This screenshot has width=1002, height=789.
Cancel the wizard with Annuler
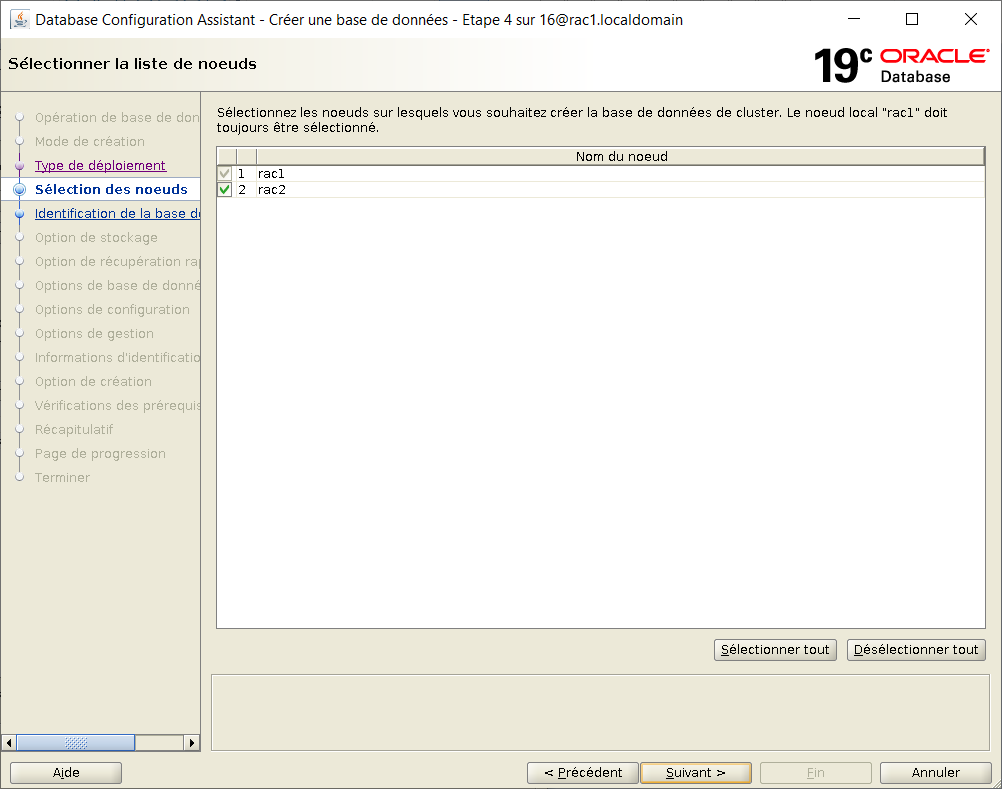(936, 772)
